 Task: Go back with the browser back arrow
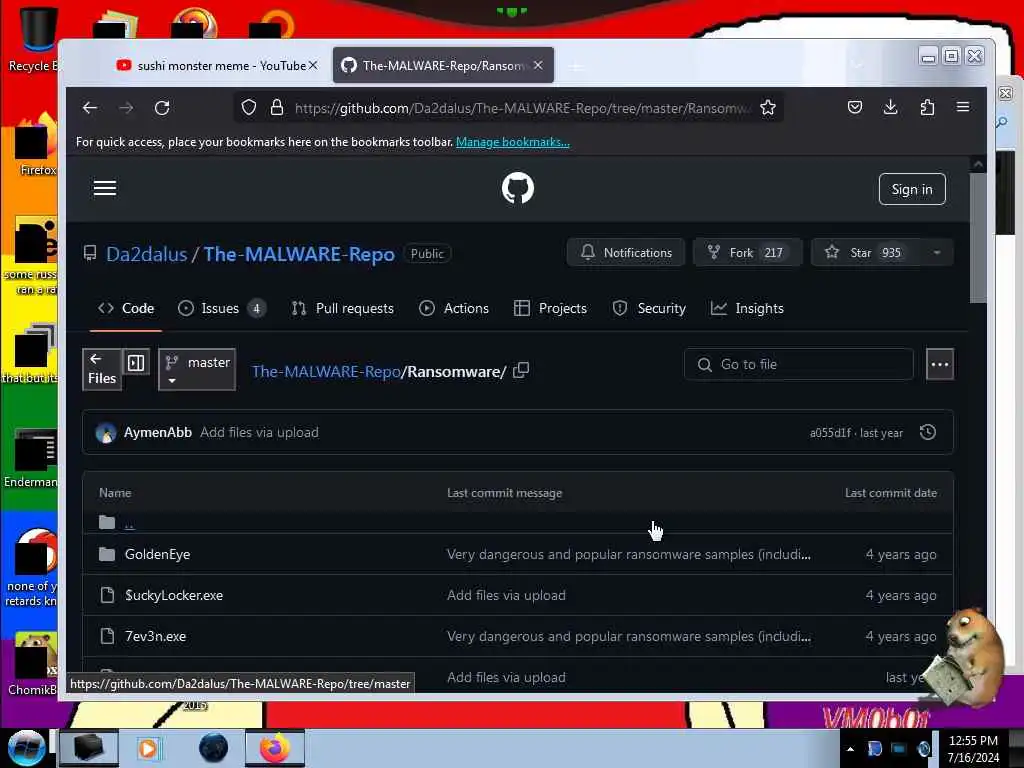pos(90,108)
